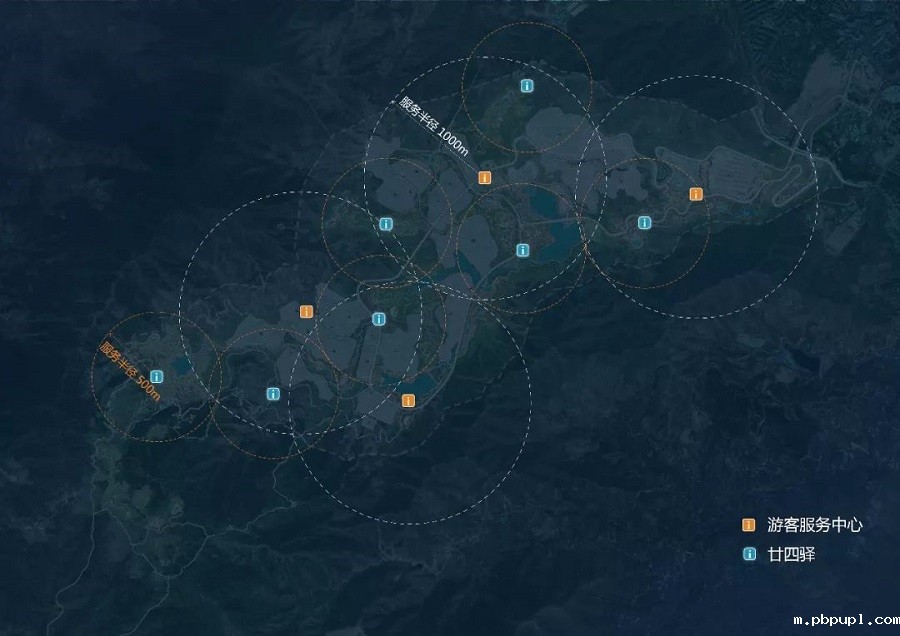Click the blue icon in the legend
The width and height of the screenshot is (900, 636).
coord(749,554)
